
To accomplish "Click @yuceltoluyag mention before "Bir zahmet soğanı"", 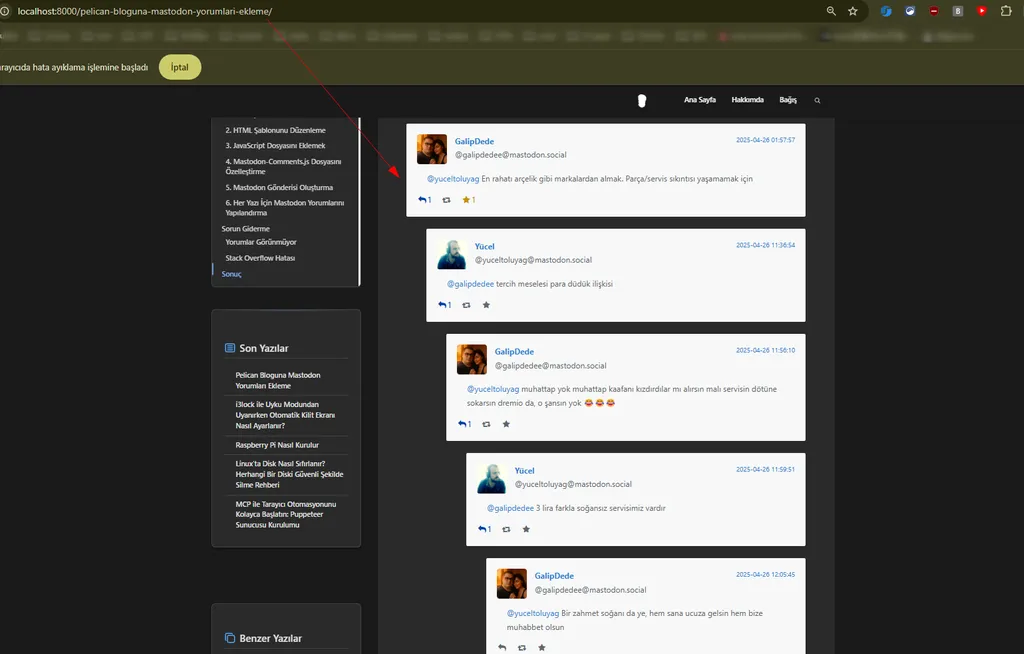I will tap(533, 613).
